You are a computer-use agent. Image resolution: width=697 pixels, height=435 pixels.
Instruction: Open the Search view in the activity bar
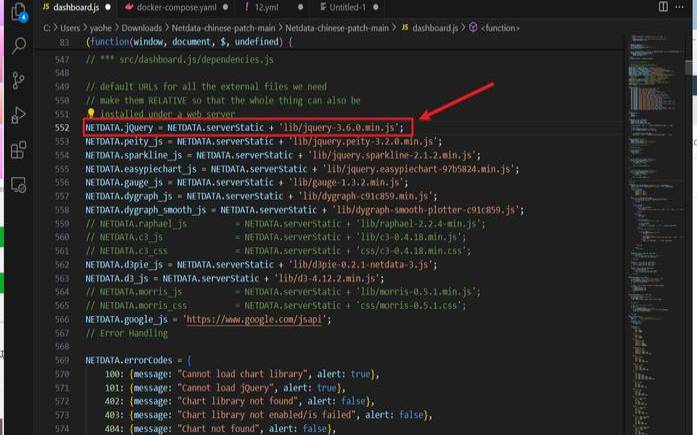[19, 46]
